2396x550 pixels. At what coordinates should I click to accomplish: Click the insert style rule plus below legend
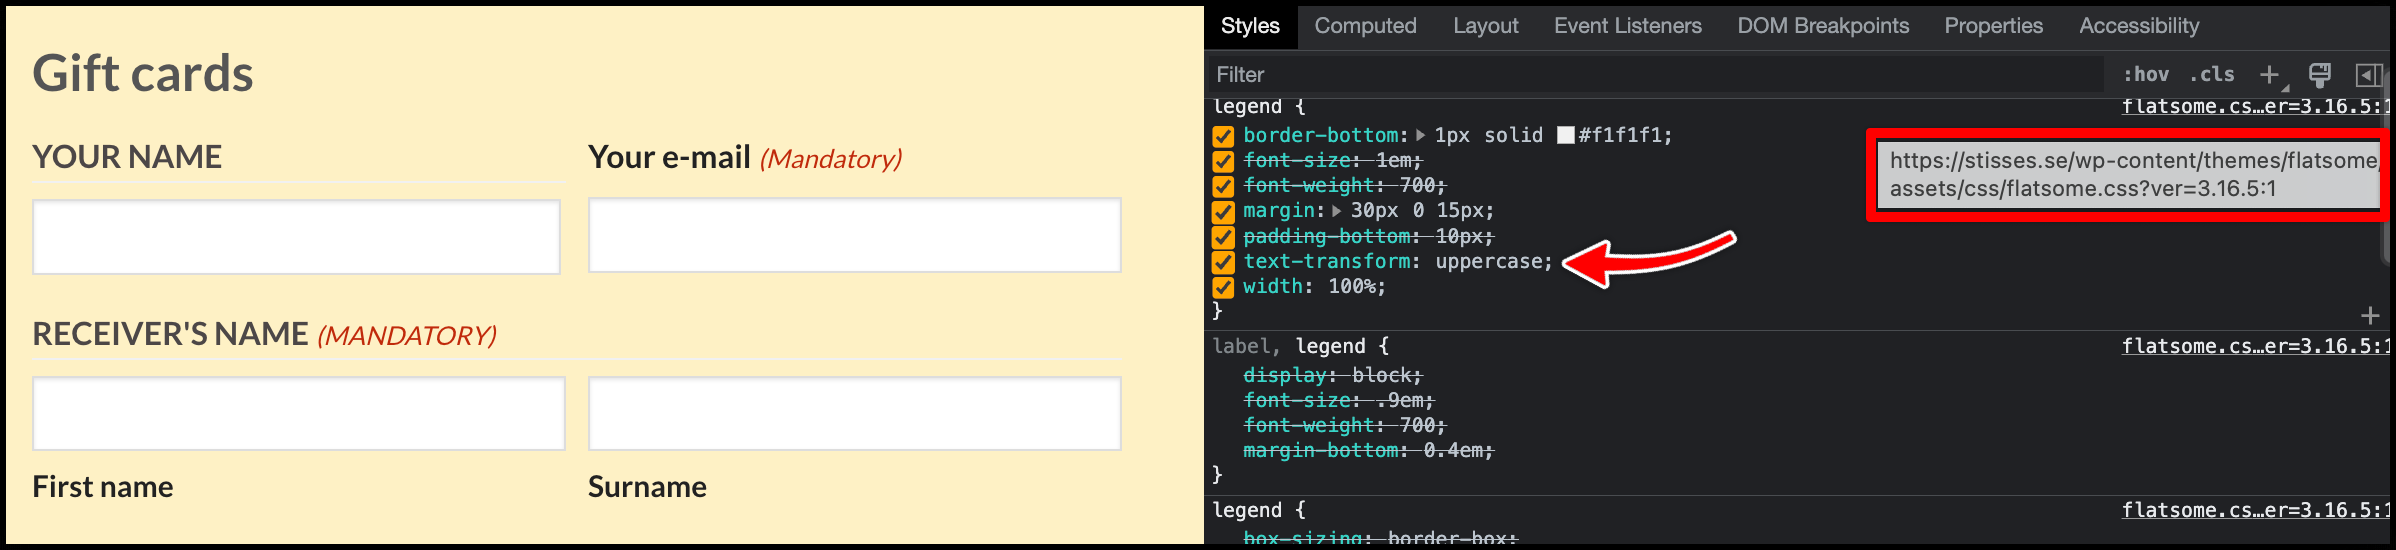(x=2370, y=316)
